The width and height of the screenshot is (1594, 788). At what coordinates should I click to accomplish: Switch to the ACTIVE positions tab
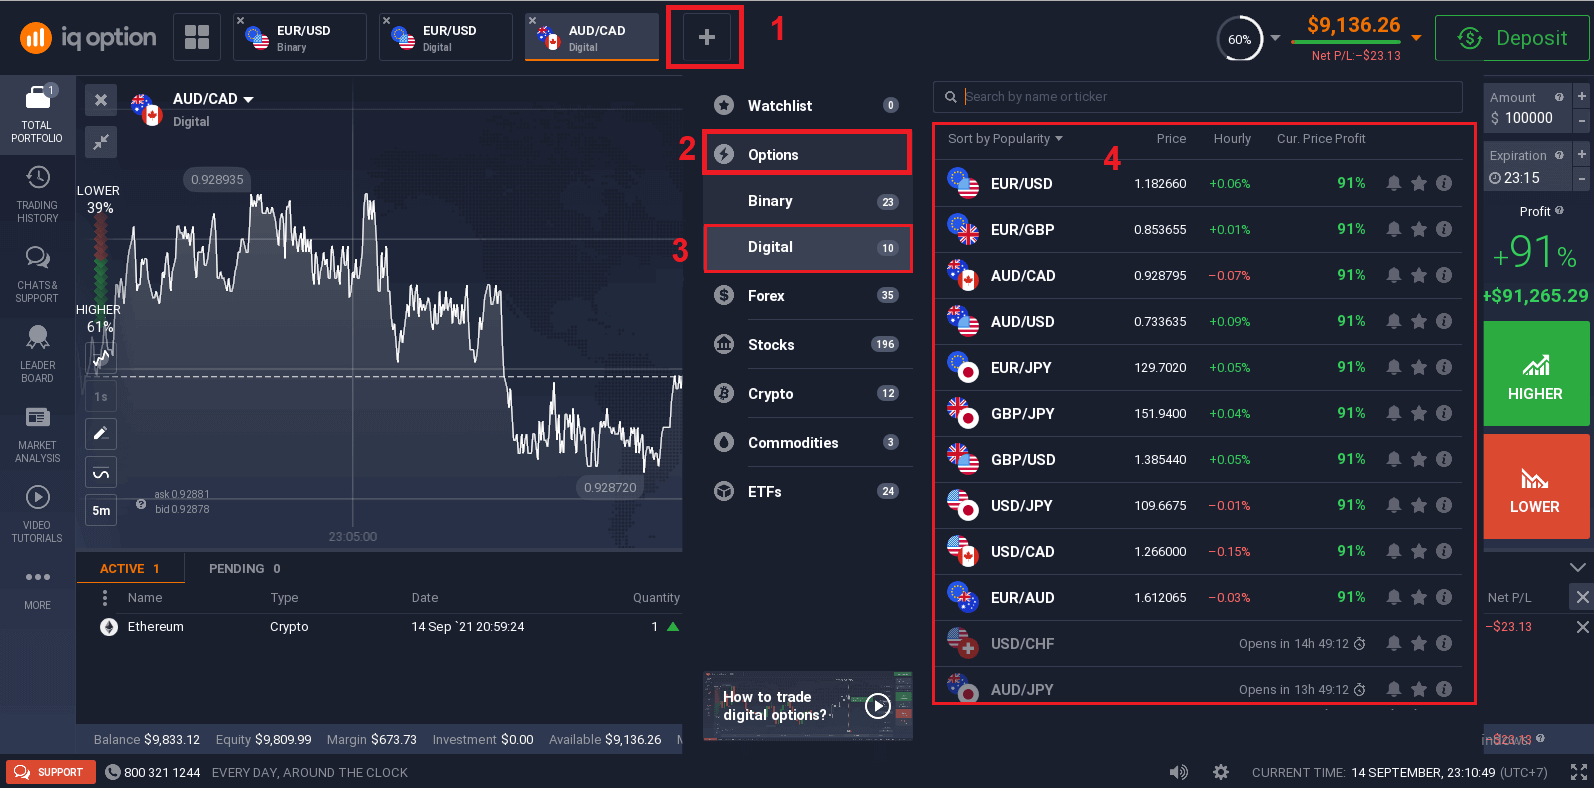[x=130, y=568]
